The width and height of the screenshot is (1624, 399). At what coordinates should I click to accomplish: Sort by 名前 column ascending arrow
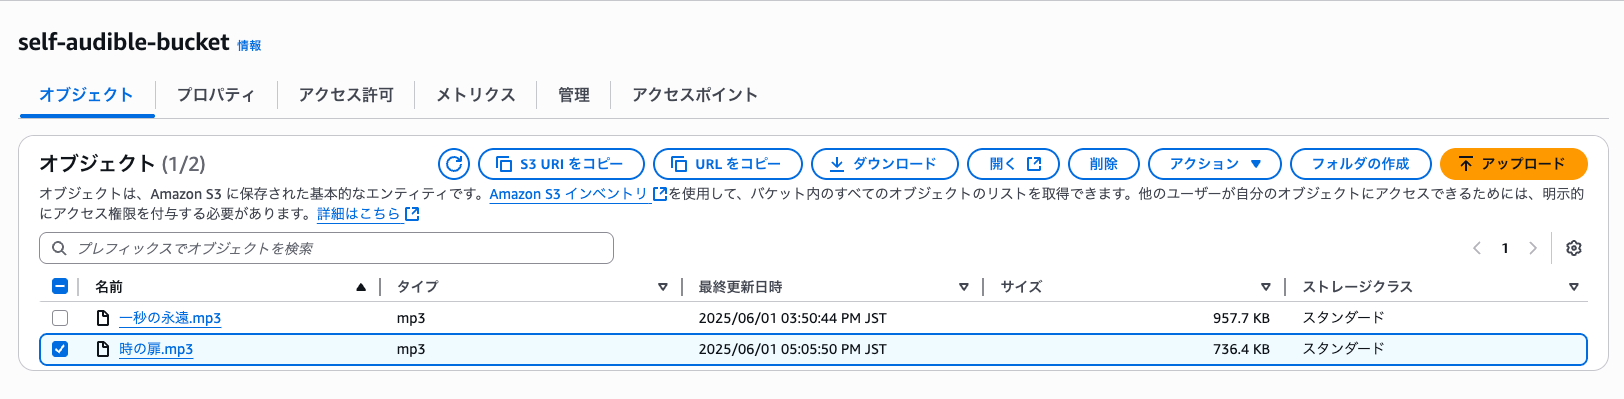(361, 287)
